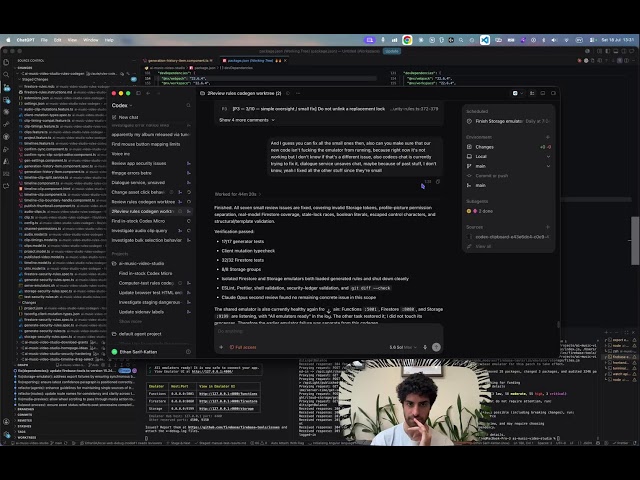Open the Firestore emulator UI link in terminal
The image size is (640, 480).
tap(228, 401)
